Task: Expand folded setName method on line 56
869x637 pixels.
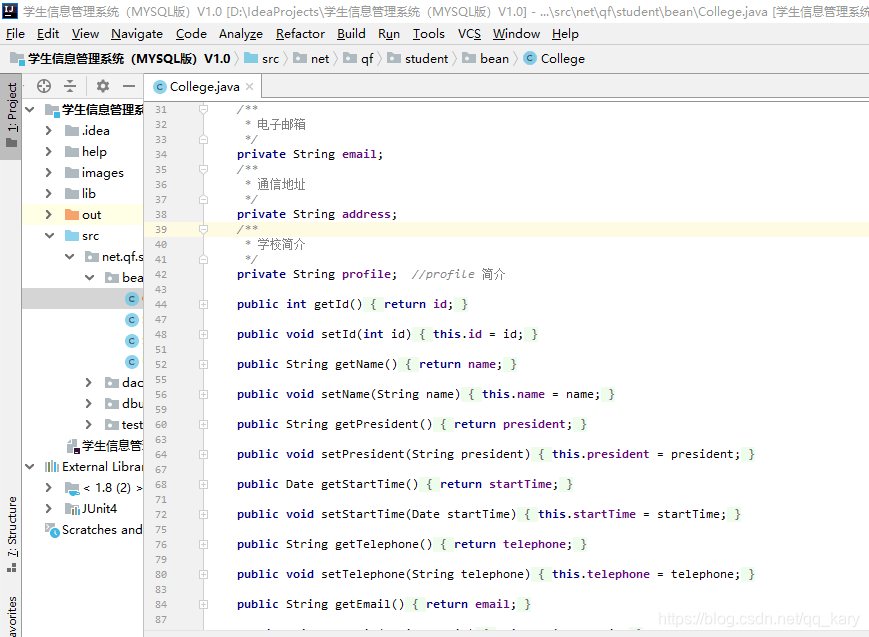Action: click(203, 394)
